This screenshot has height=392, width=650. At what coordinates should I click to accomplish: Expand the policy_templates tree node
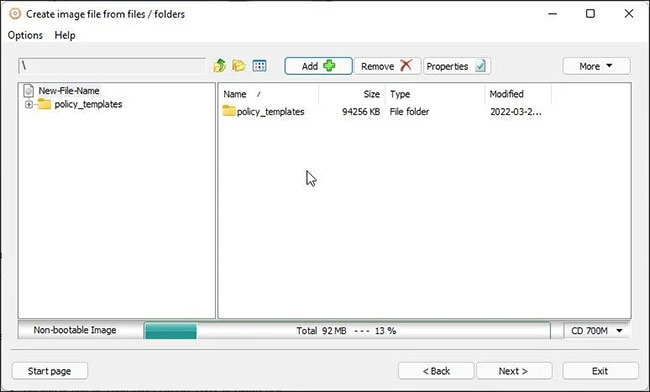pos(29,104)
